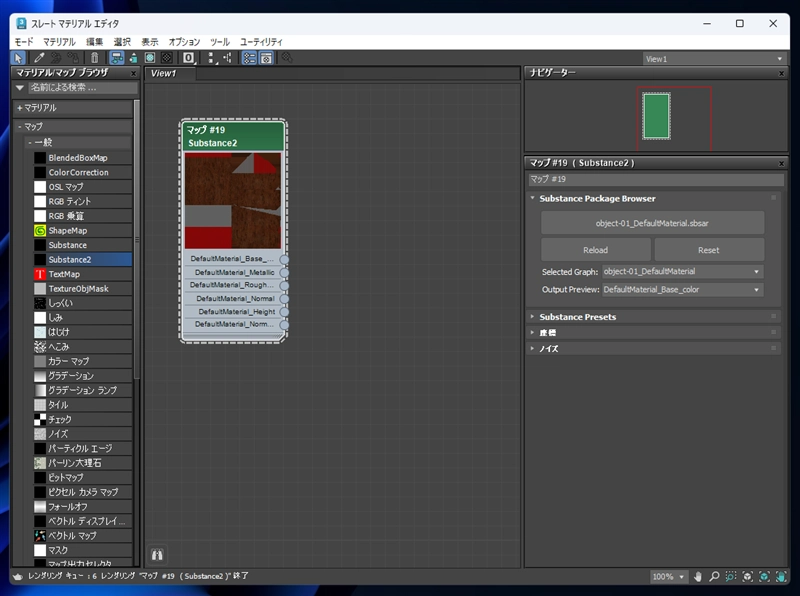Open the 100% zoom level dropdown
Image resolution: width=800 pixels, height=596 pixels.
669,577
